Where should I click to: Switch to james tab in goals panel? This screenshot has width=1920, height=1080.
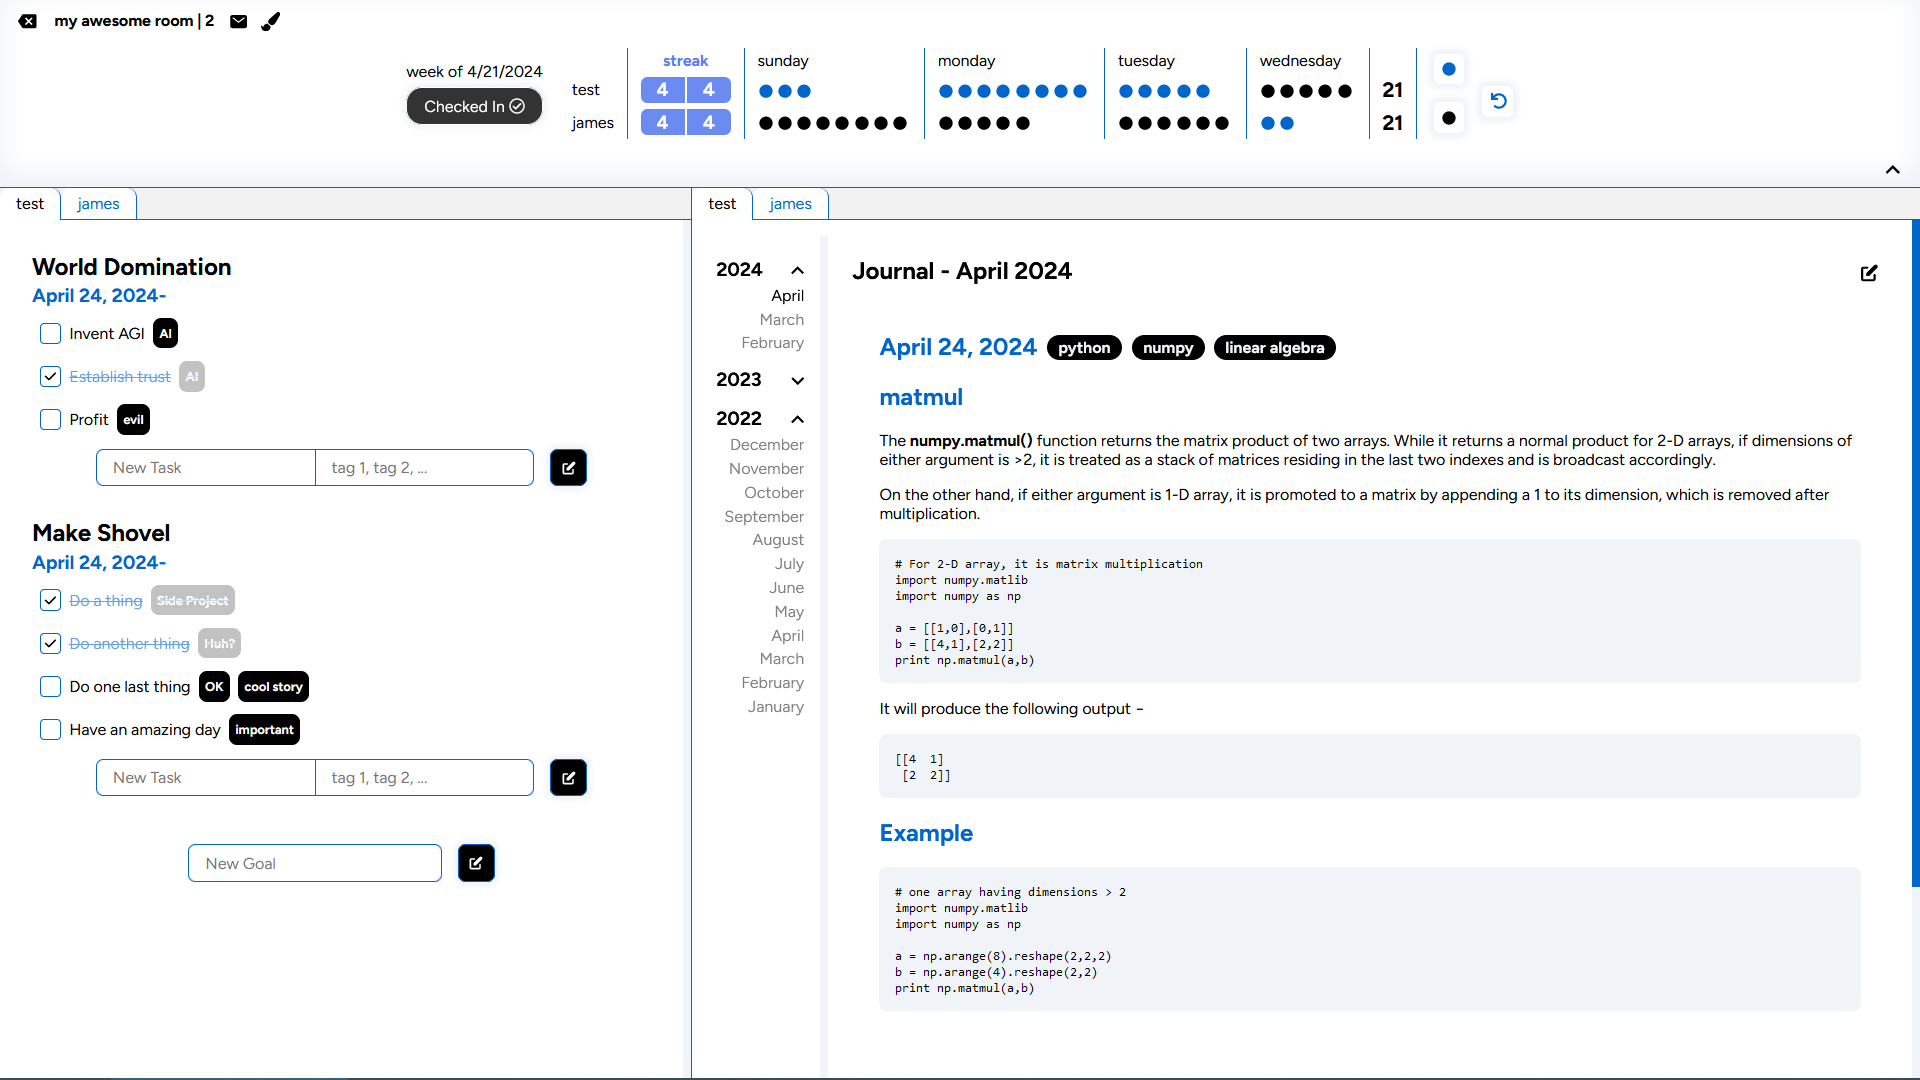(x=98, y=204)
